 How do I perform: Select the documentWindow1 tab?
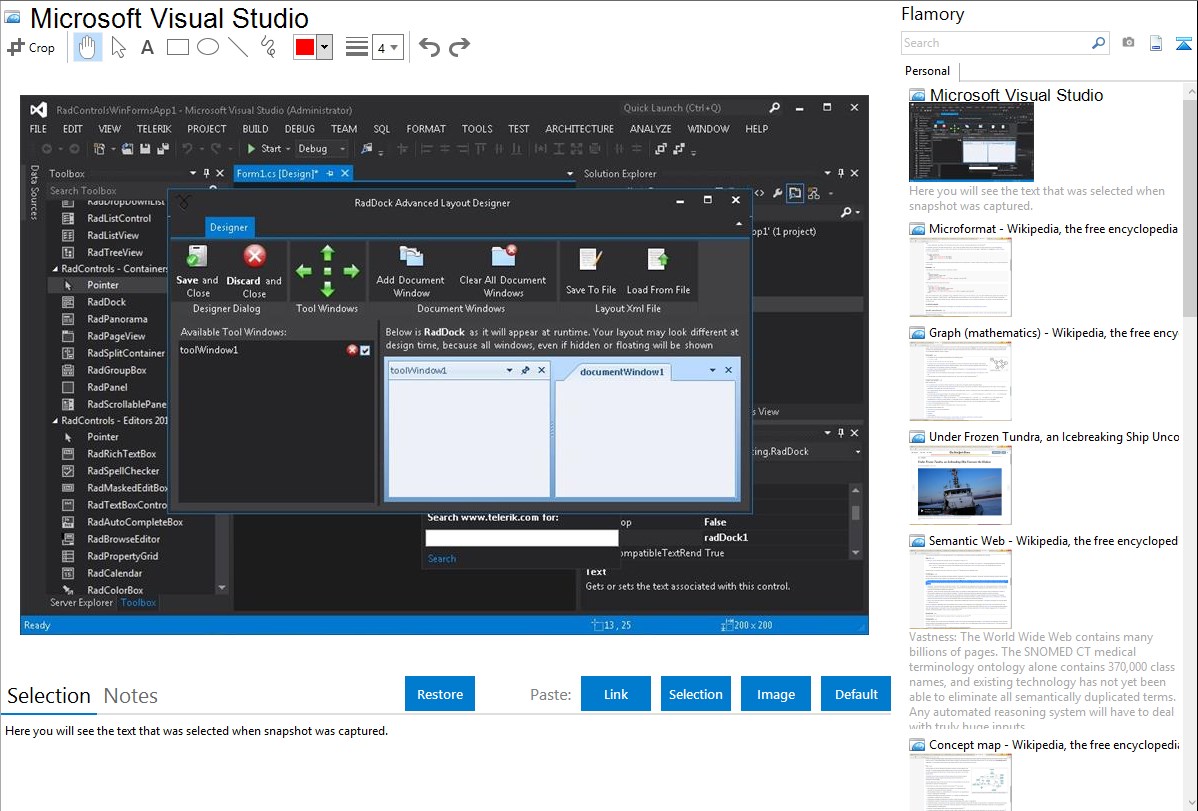click(x=621, y=371)
